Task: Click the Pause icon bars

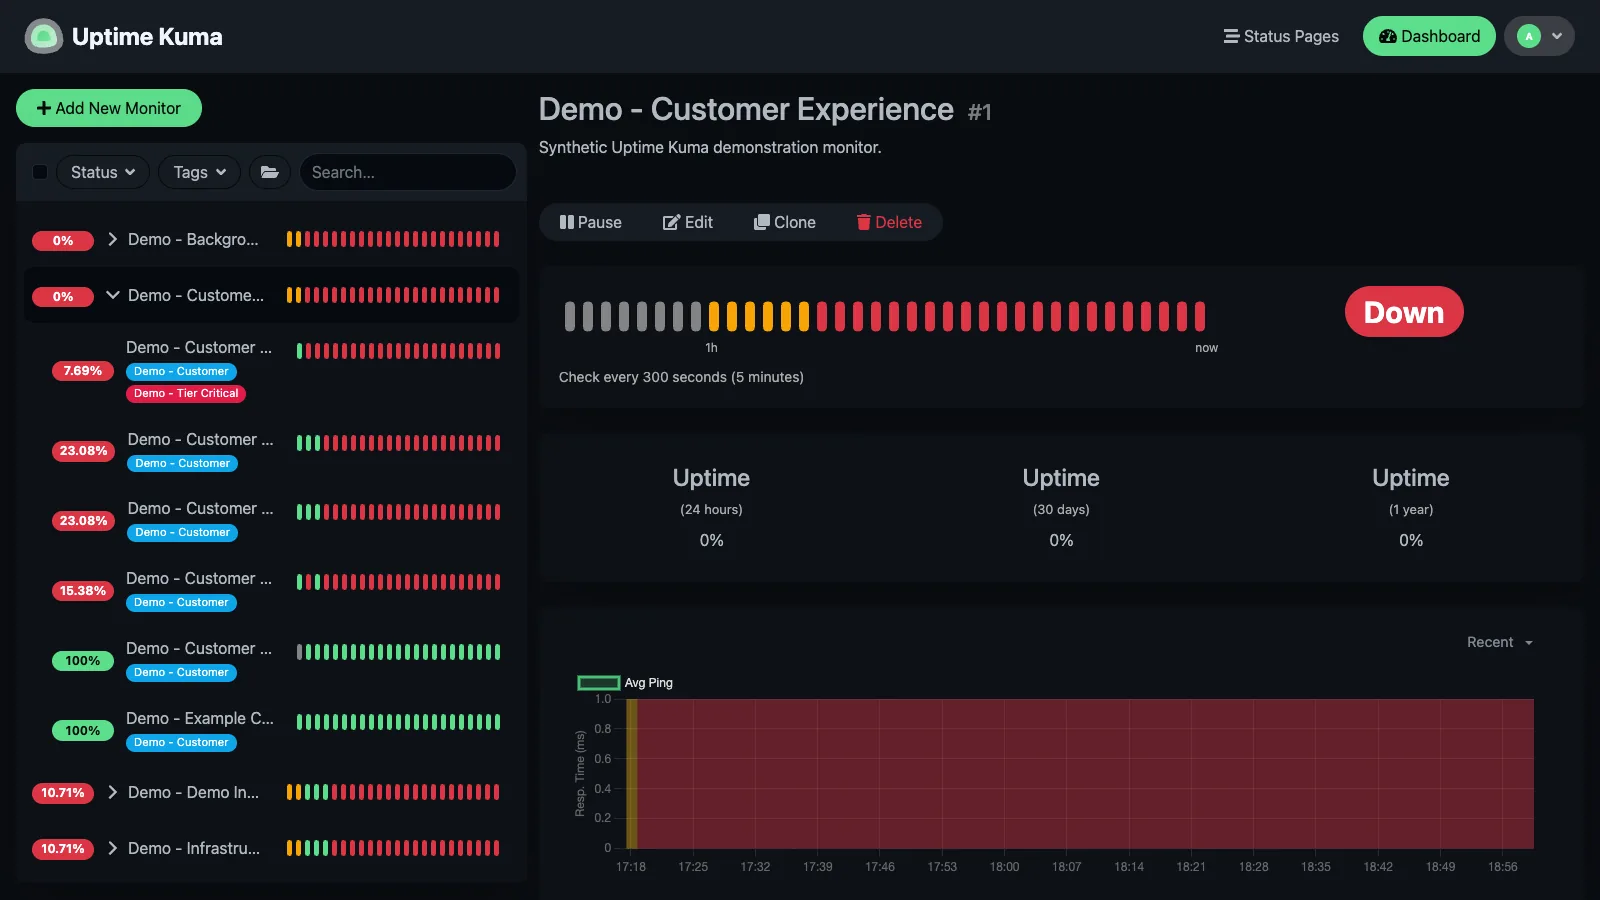Action: [566, 222]
